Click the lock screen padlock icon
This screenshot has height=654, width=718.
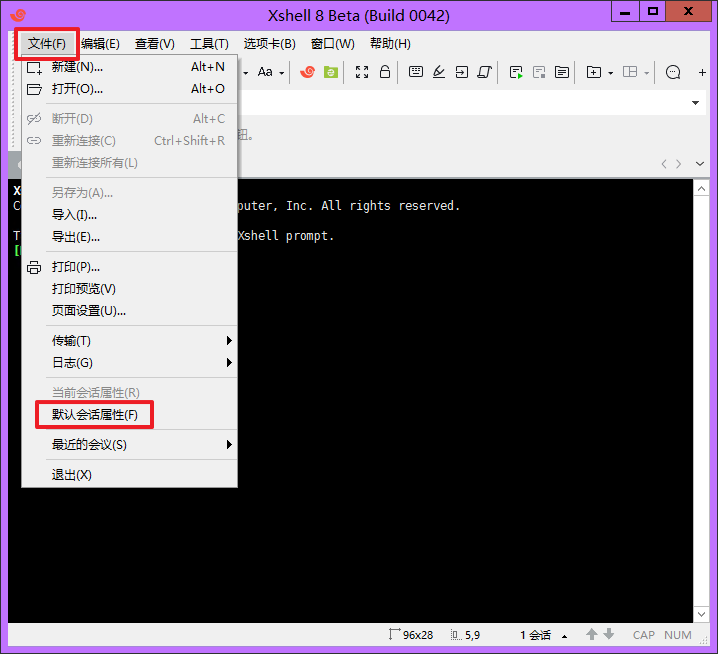click(385, 71)
